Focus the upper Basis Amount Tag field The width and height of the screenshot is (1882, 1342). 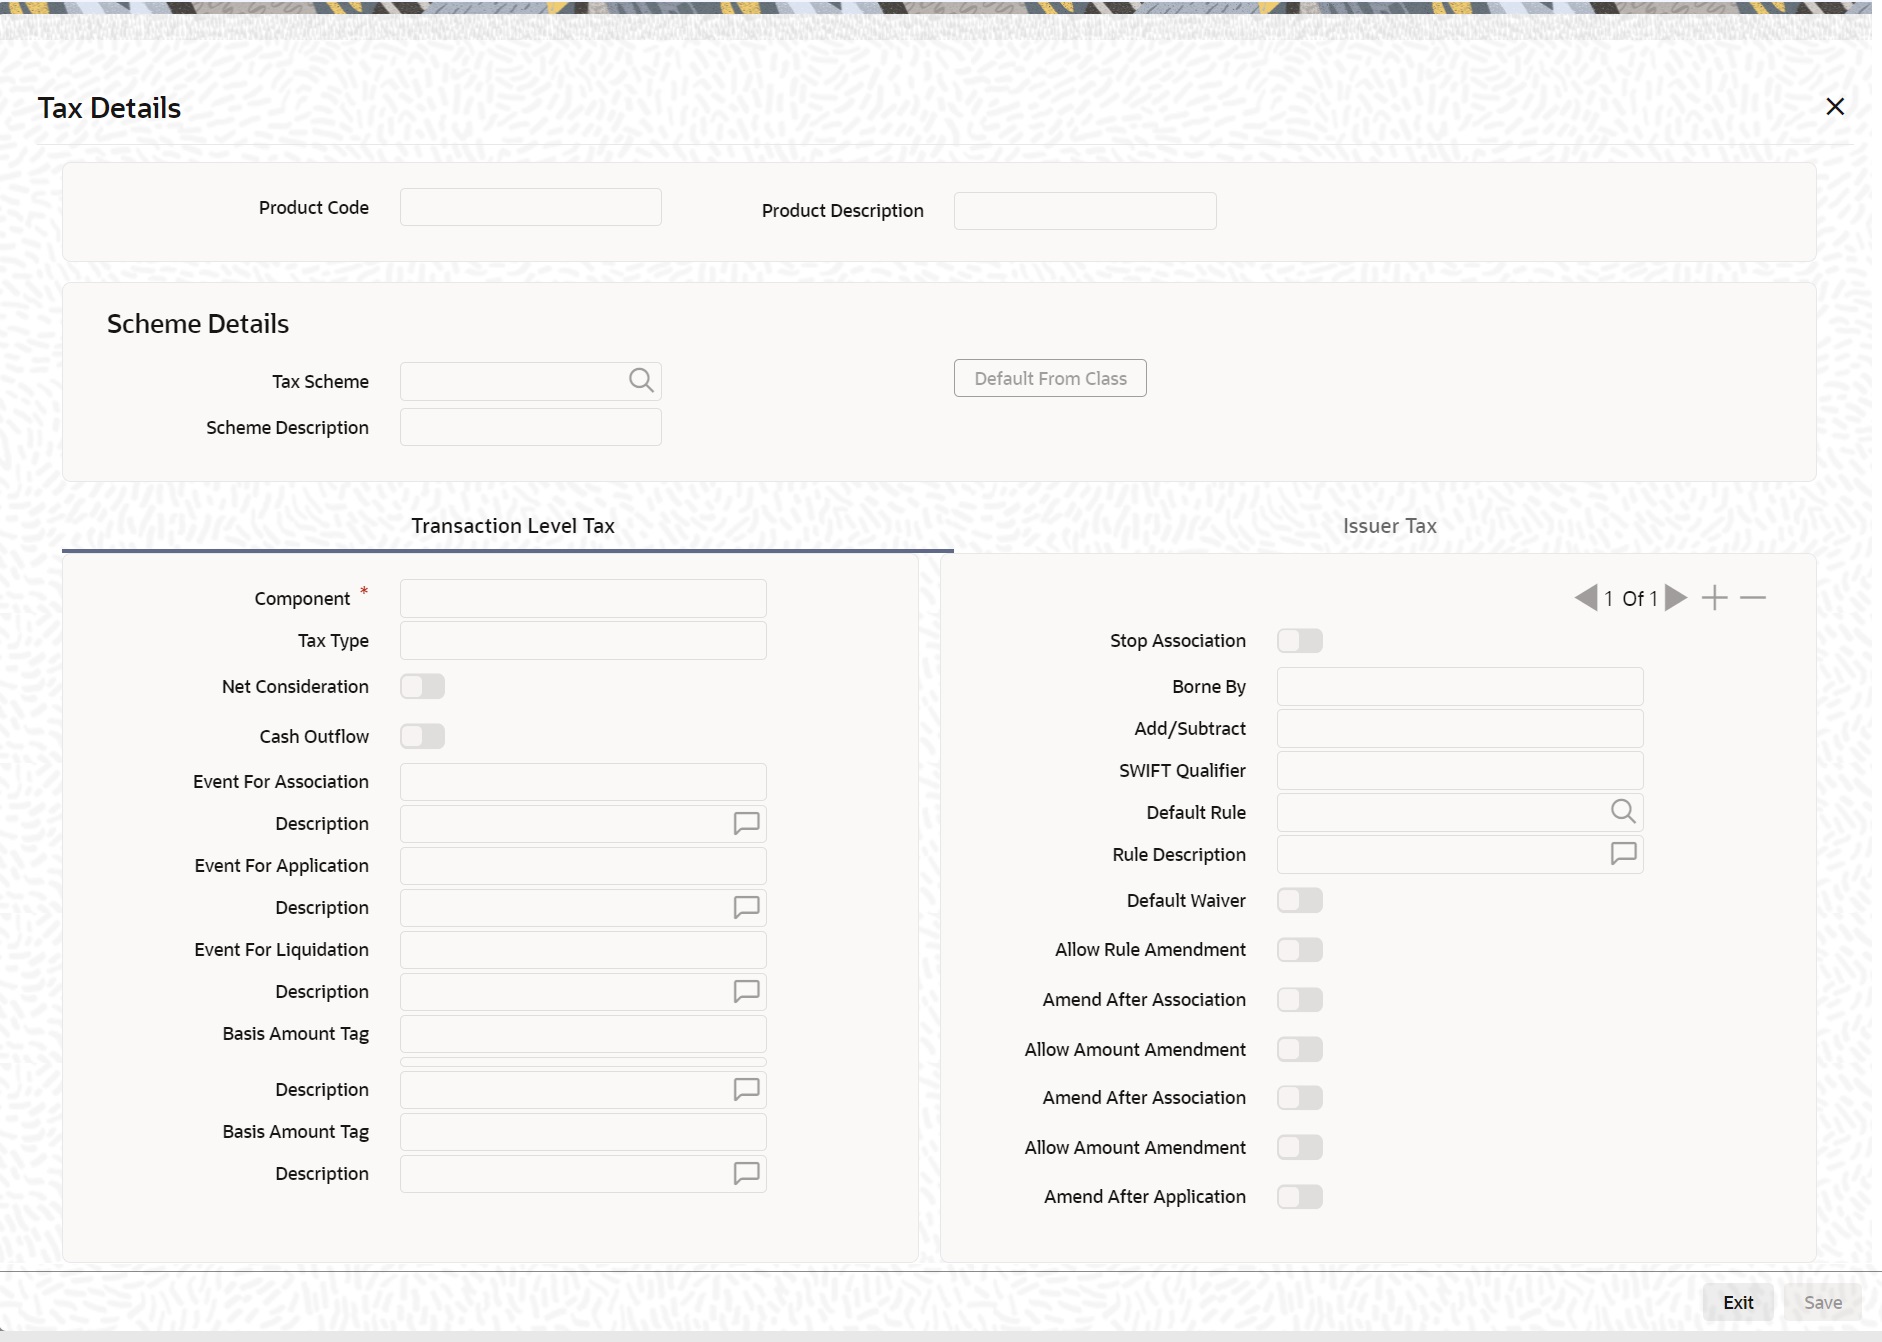pyautogui.click(x=583, y=1033)
